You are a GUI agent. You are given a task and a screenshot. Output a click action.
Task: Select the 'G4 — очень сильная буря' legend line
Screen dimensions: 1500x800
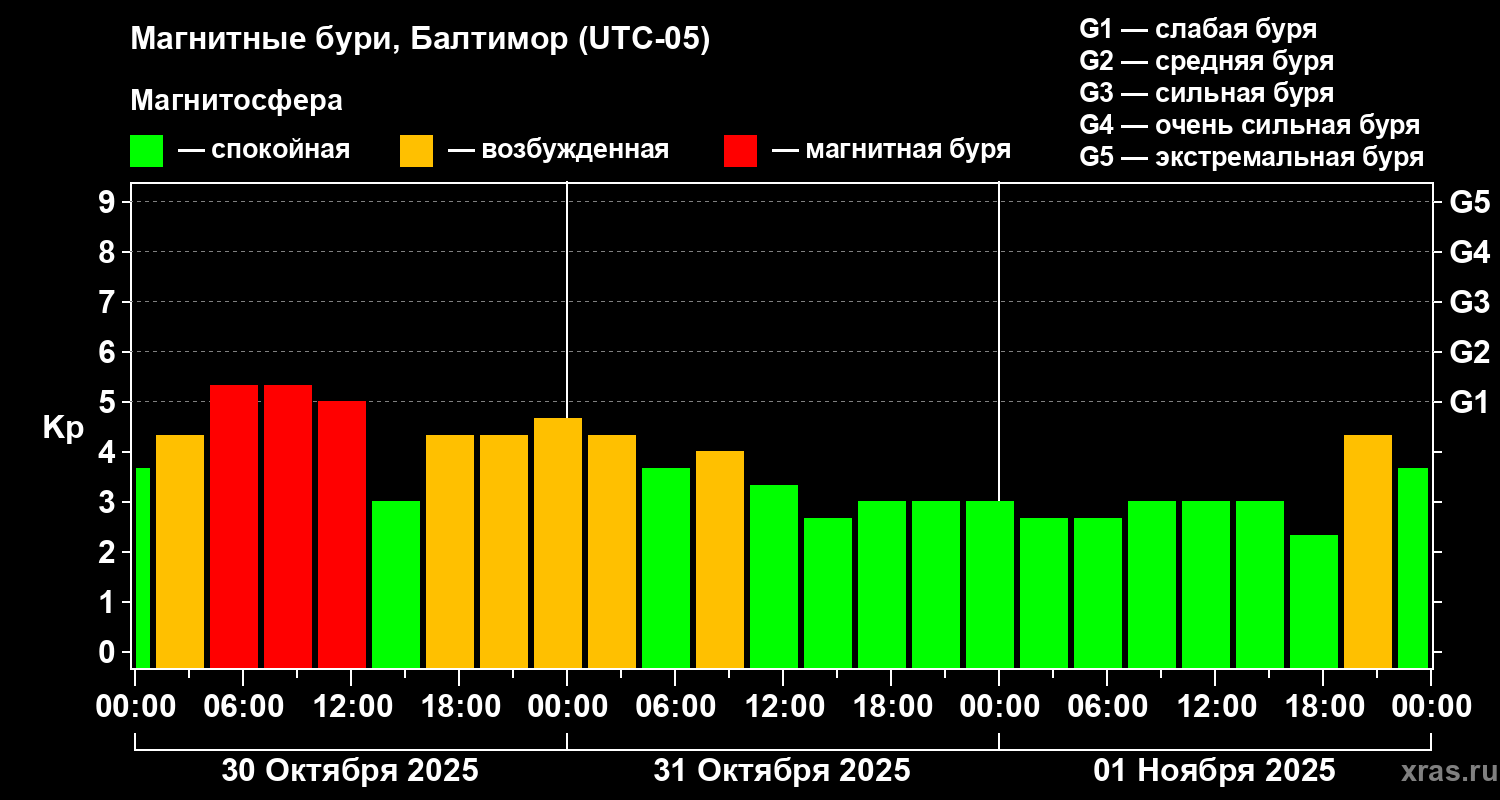point(1249,125)
